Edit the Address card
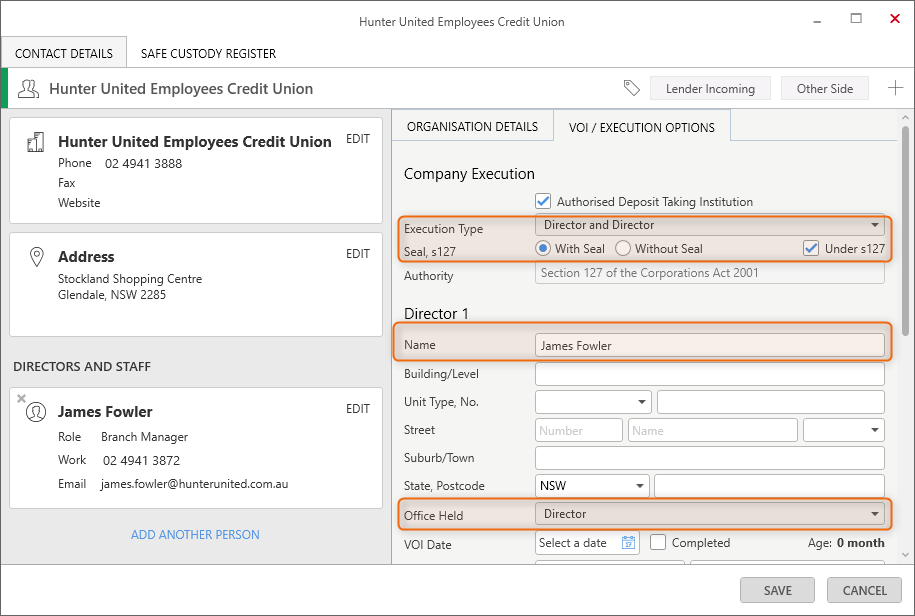 tap(358, 254)
